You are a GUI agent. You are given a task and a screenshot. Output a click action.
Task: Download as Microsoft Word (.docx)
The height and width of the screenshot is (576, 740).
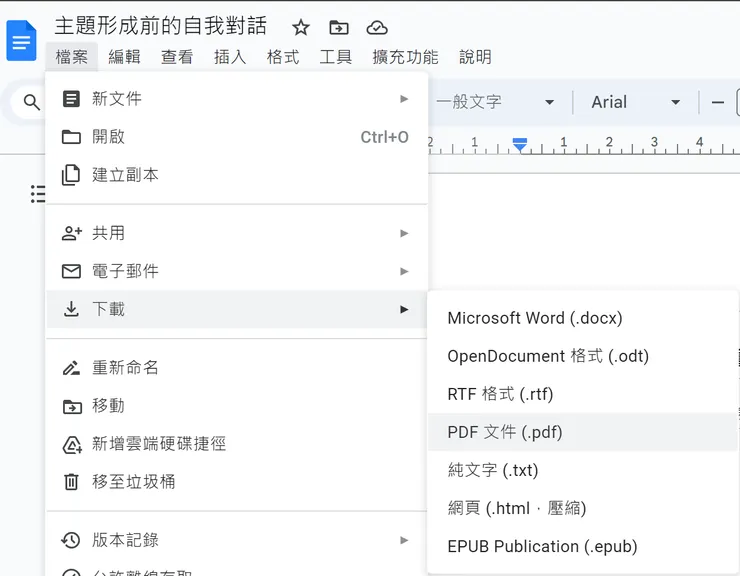coord(582,318)
